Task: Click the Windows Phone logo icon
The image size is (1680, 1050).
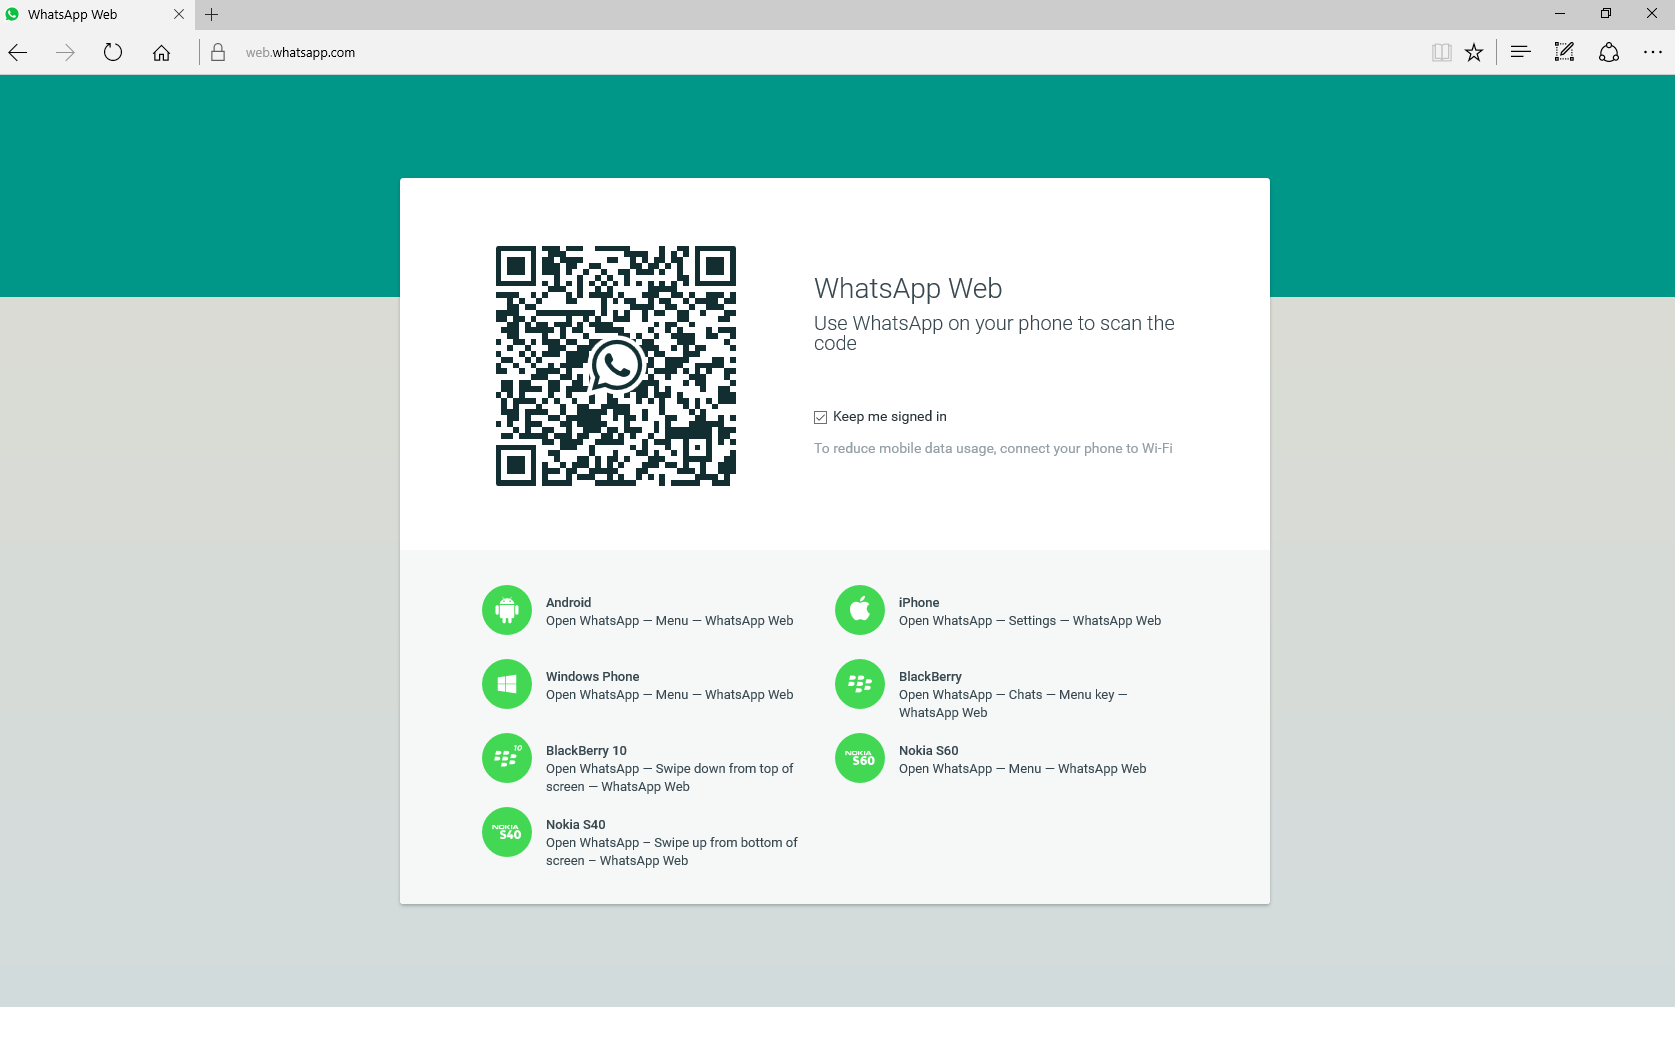Action: [x=507, y=684]
